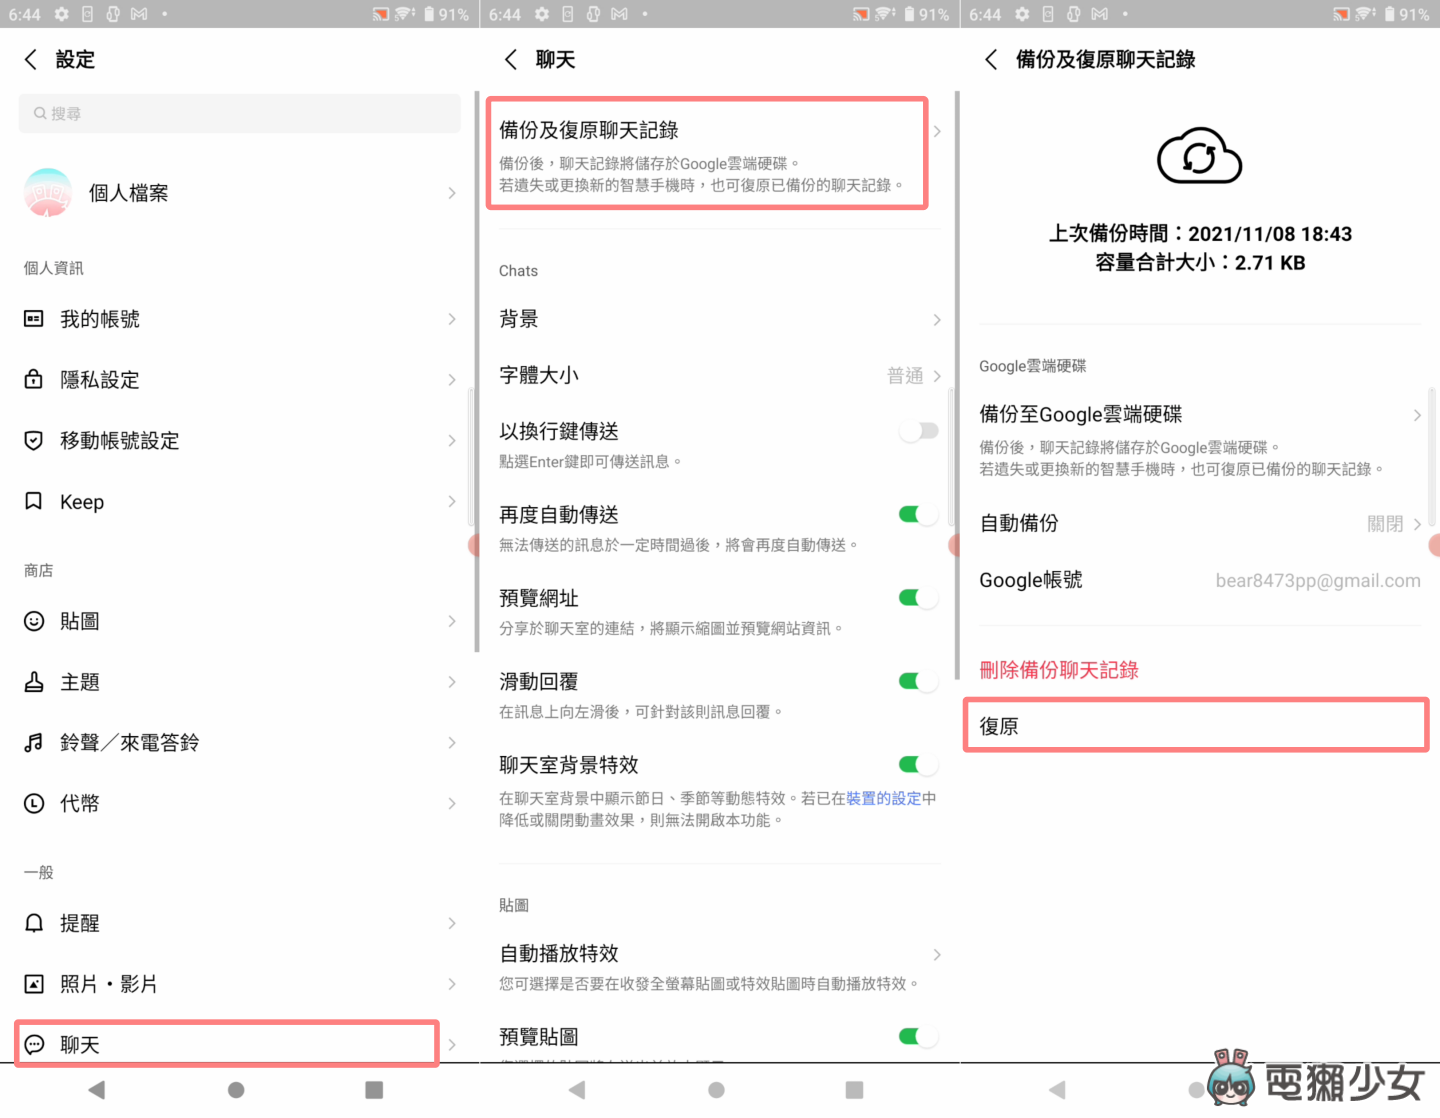Viewport: 1440px width, 1118px height.
Task: Select the 我的帳號 card icon
Action: click(x=33, y=318)
